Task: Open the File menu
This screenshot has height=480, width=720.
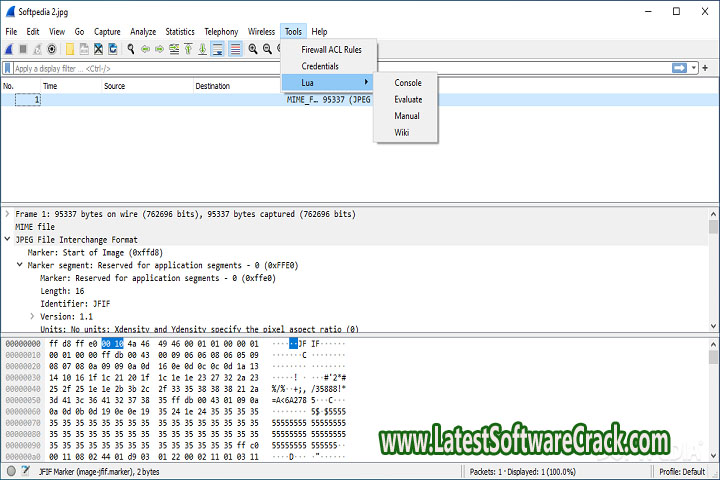Action: tap(11, 32)
